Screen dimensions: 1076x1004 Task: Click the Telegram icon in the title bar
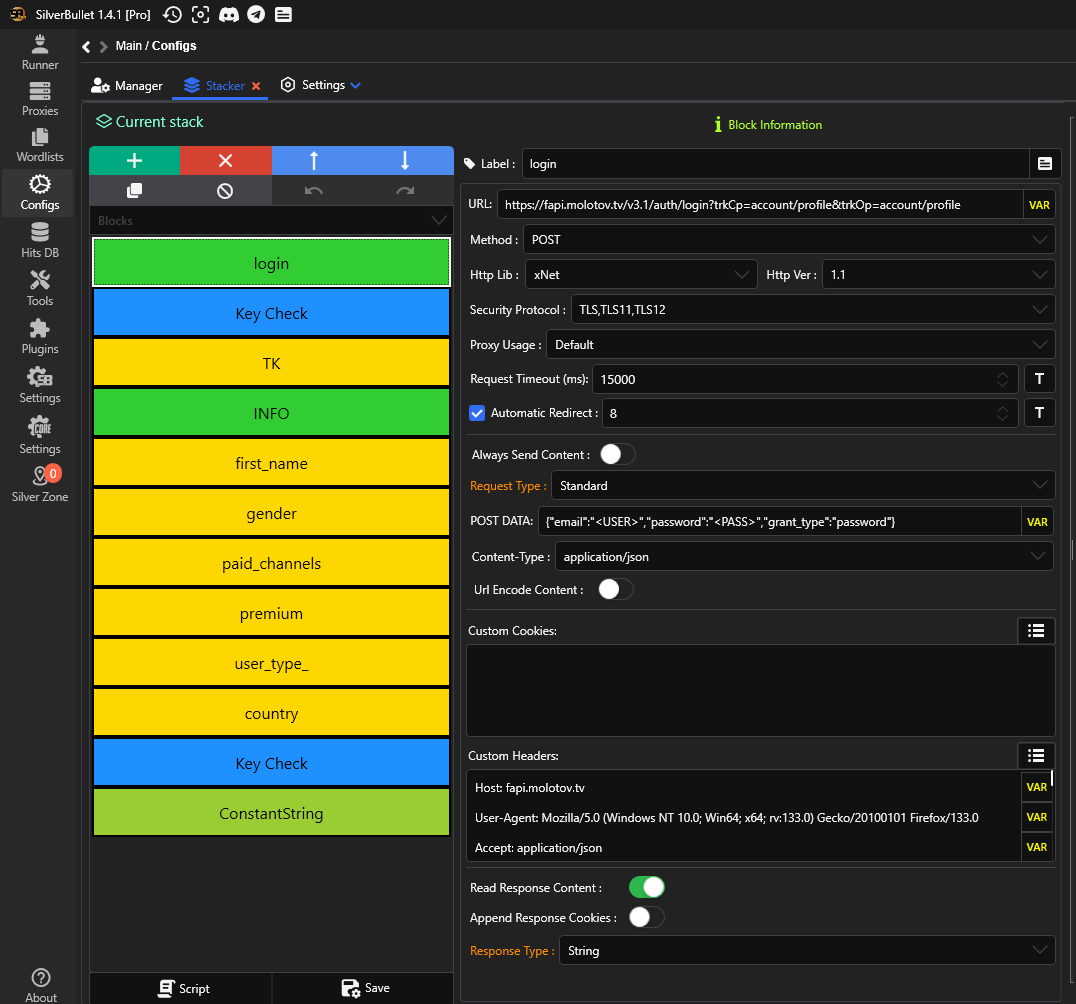[x=256, y=14]
